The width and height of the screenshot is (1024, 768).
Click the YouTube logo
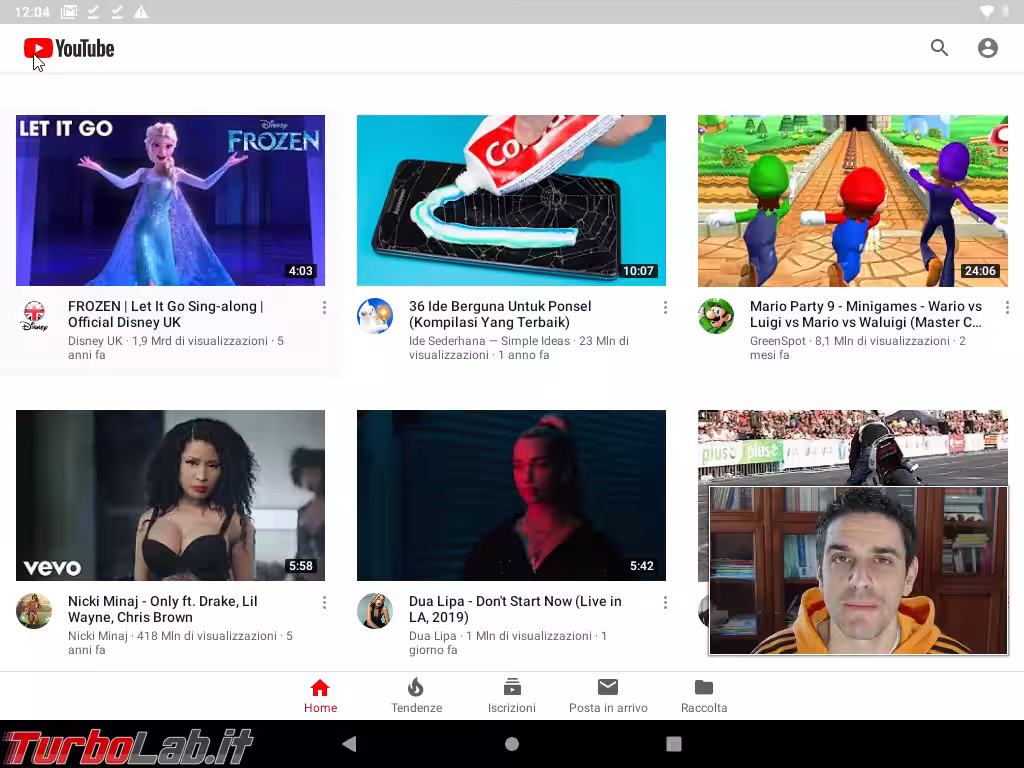[69, 48]
